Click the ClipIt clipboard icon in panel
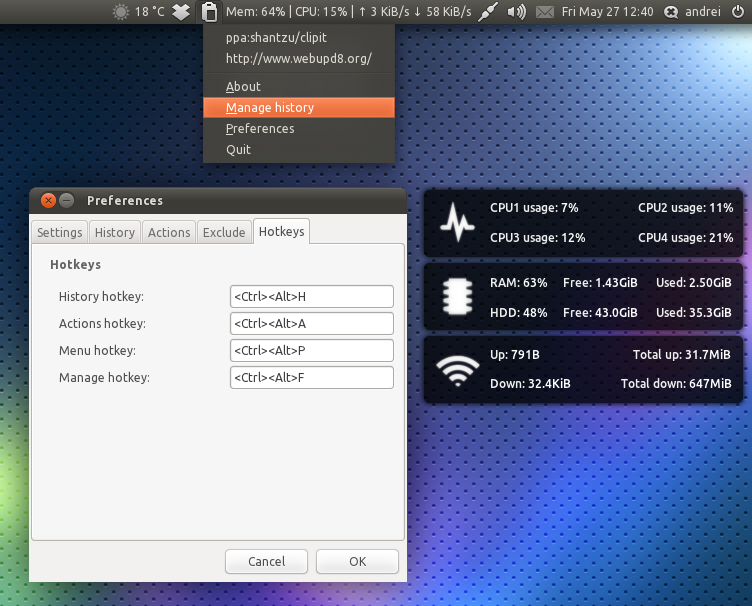The image size is (752, 606). [209, 12]
